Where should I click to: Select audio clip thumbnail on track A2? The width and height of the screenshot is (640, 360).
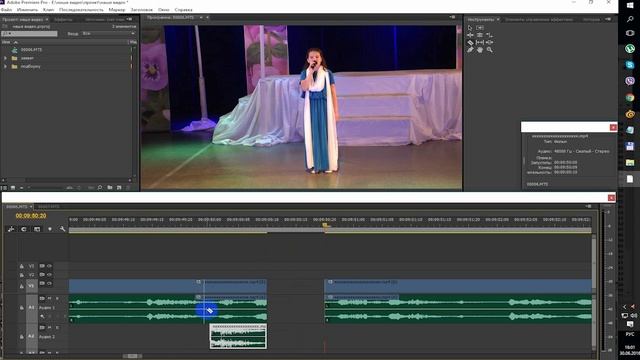pos(238,336)
